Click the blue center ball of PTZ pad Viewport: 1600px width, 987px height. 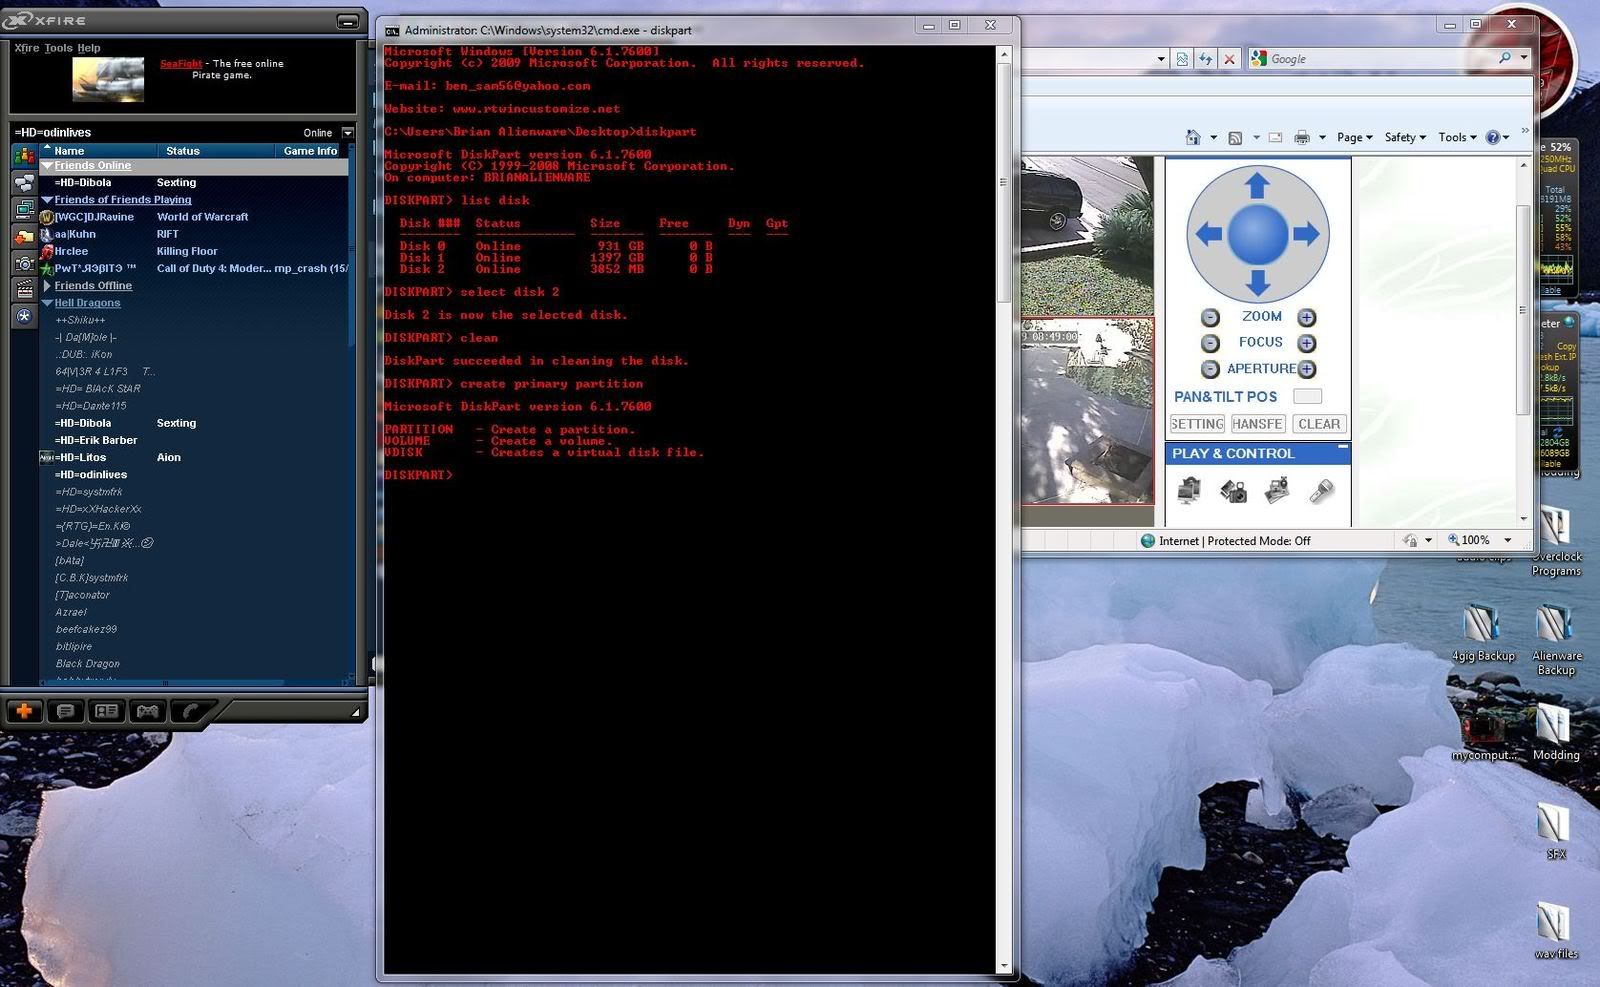pos(1257,234)
